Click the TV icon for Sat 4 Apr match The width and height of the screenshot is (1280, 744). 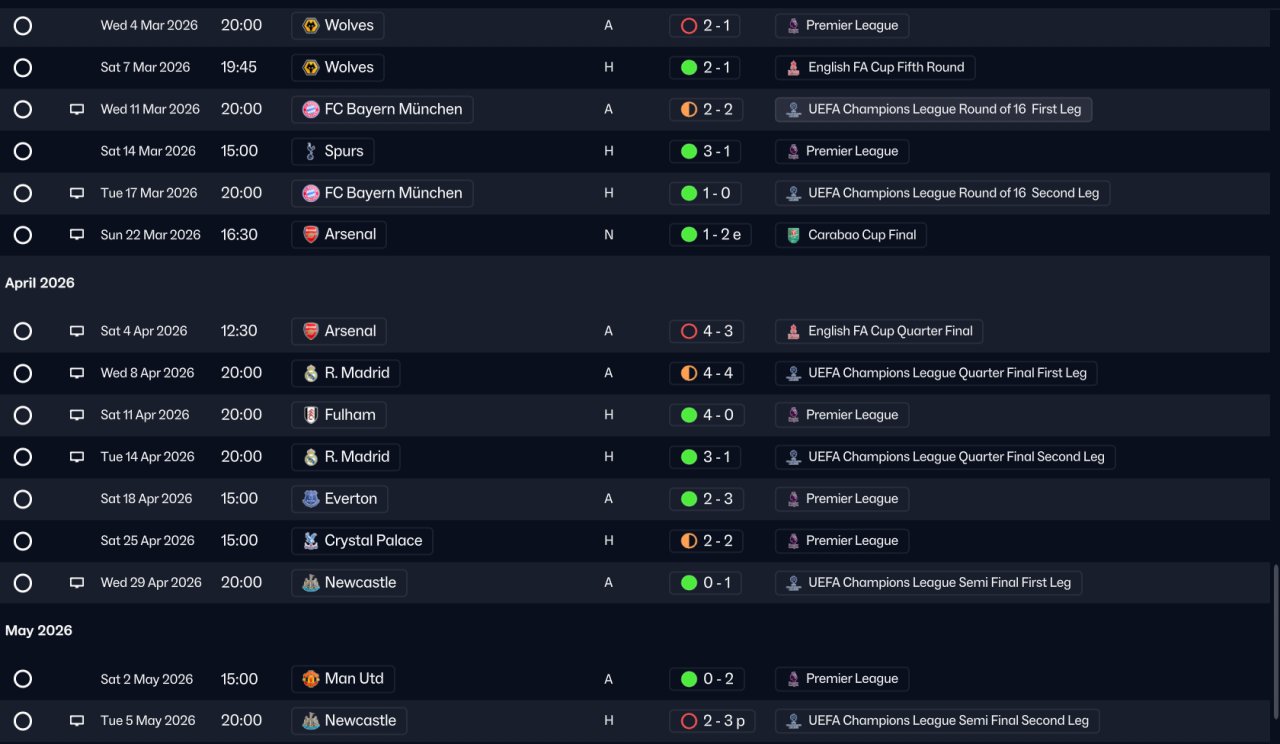pos(77,331)
